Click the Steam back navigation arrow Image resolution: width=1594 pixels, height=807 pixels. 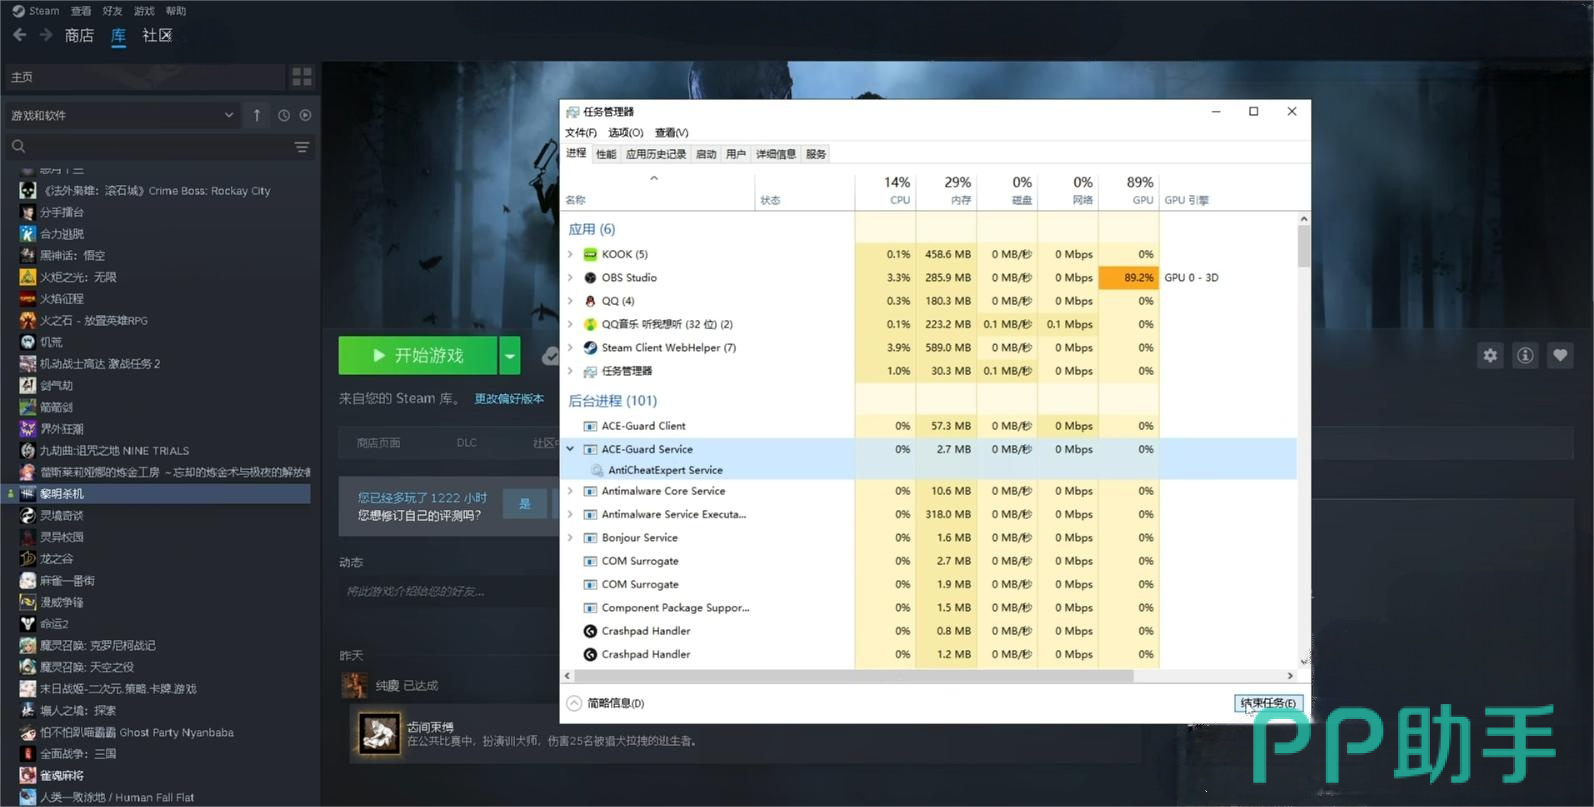click(x=20, y=35)
